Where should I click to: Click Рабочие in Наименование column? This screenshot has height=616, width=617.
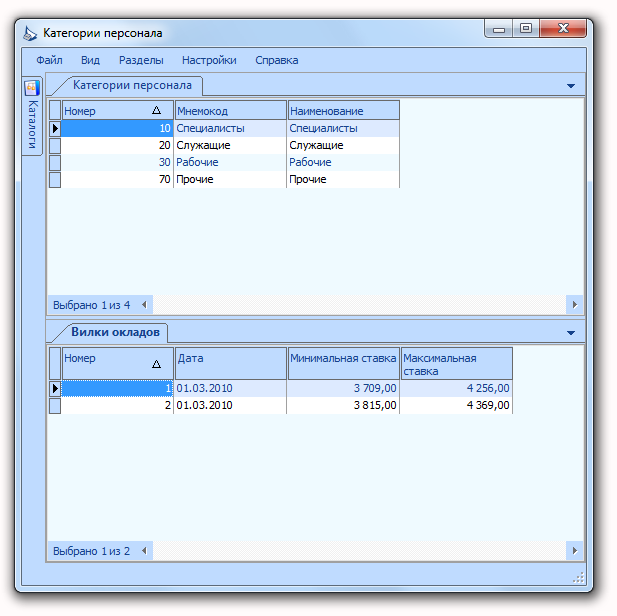click(343, 162)
